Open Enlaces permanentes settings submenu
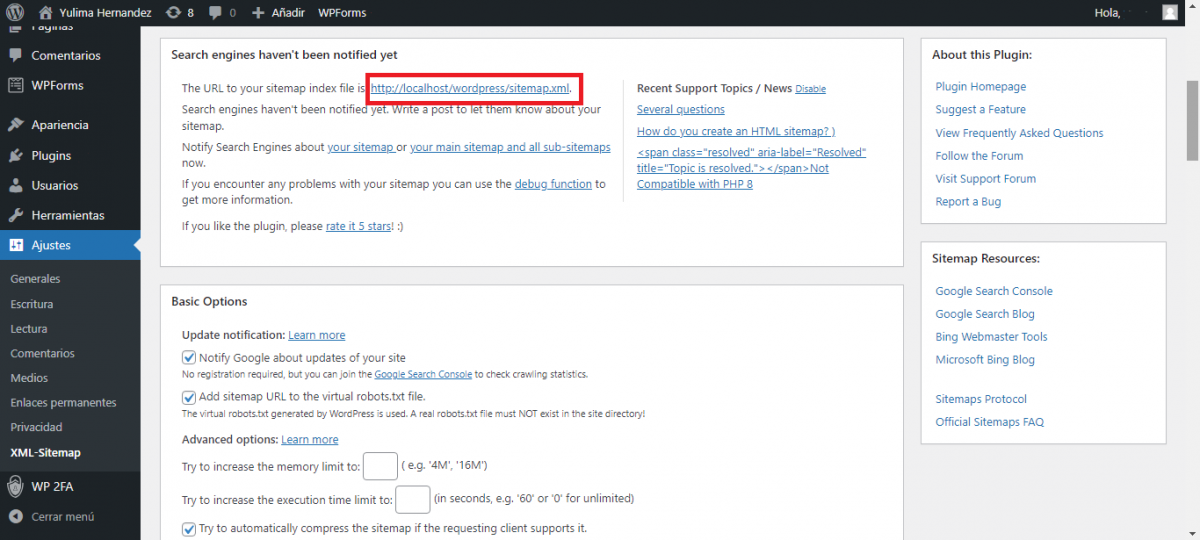This screenshot has width=1200, height=540. (x=63, y=402)
